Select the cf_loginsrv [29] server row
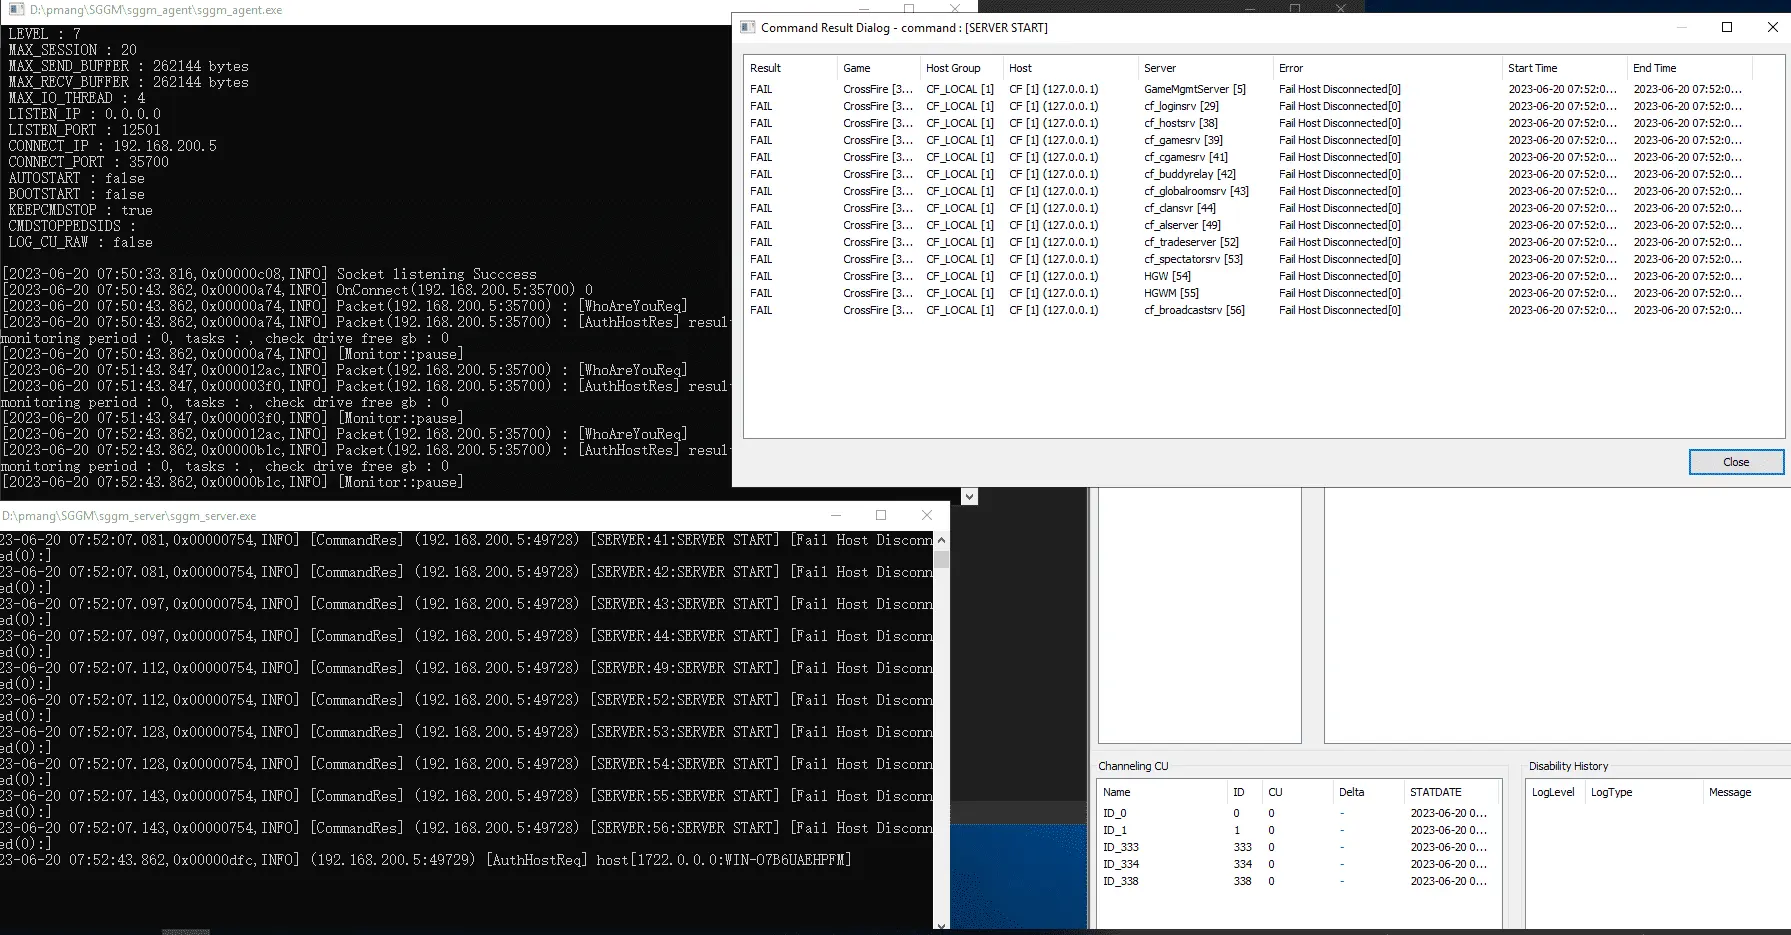Viewport: 1791px width, 935px height. 1246,106
